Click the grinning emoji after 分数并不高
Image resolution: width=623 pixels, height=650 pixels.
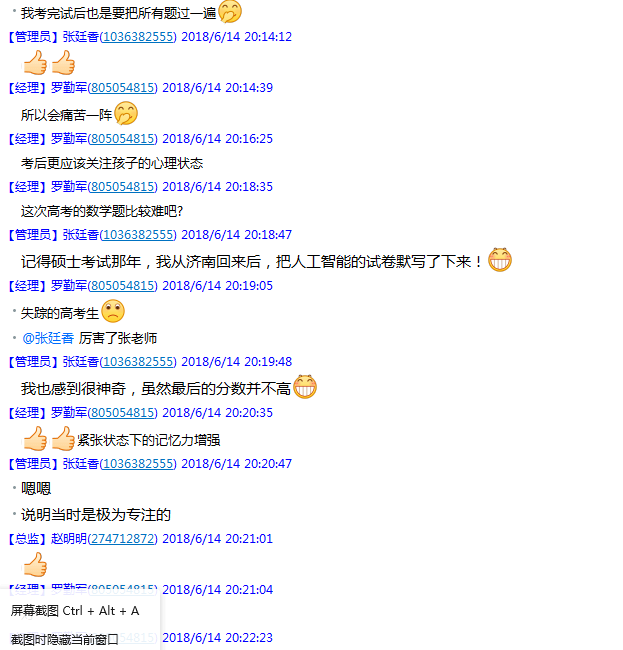coord(305,386)
